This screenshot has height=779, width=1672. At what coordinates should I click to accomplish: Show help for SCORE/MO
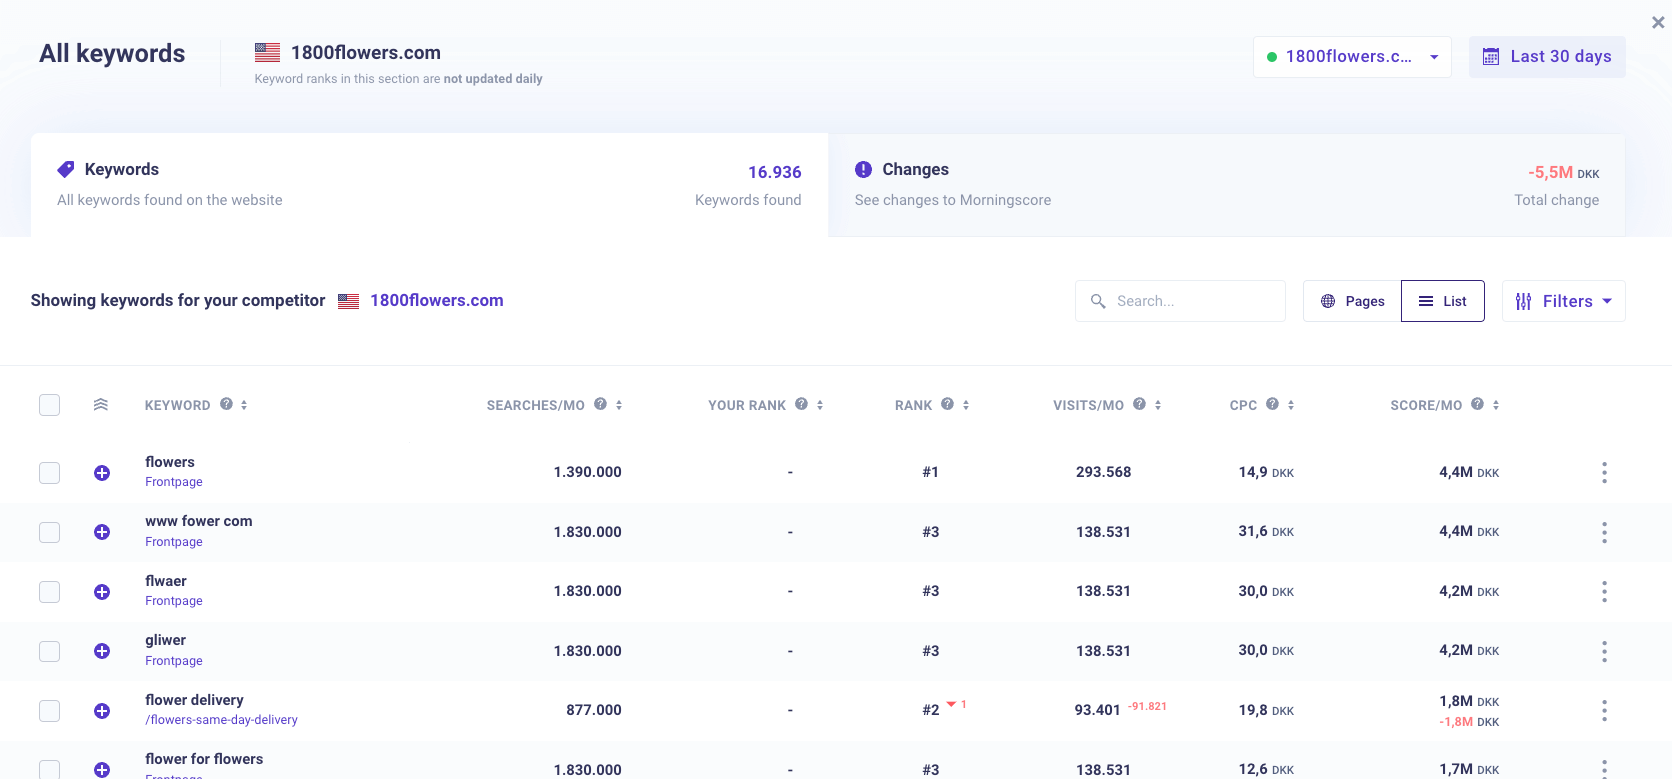pos(1478,404)
